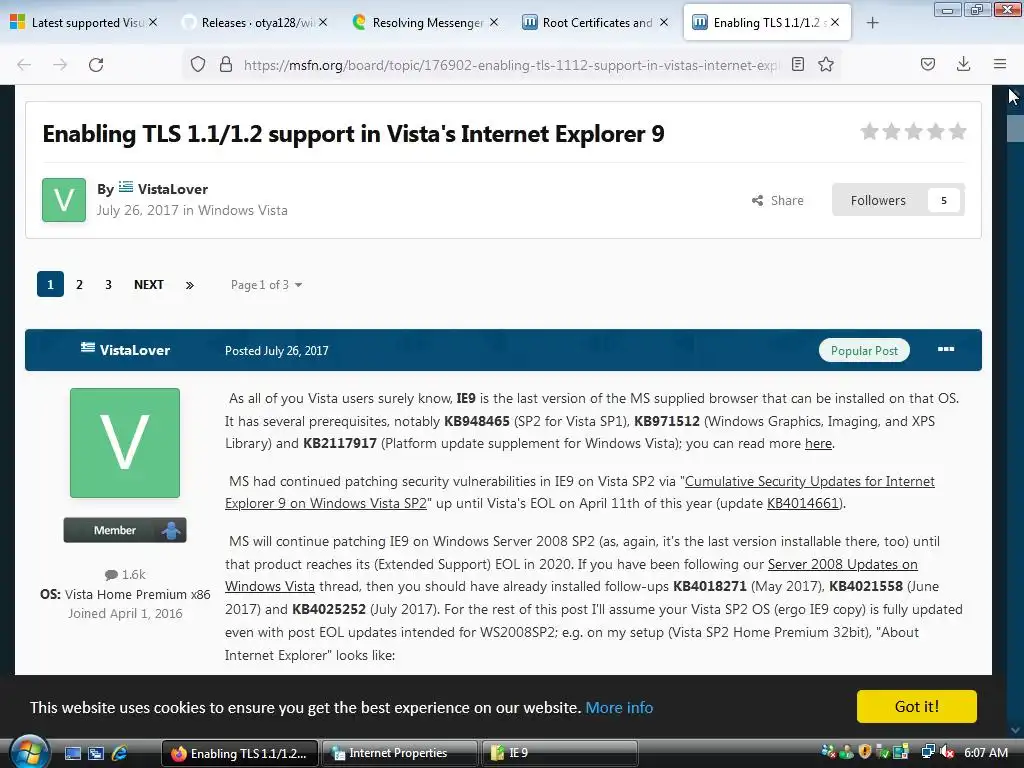
Task: Open the downloads panel
Action: pyautogui.click(x=963, y=64)
